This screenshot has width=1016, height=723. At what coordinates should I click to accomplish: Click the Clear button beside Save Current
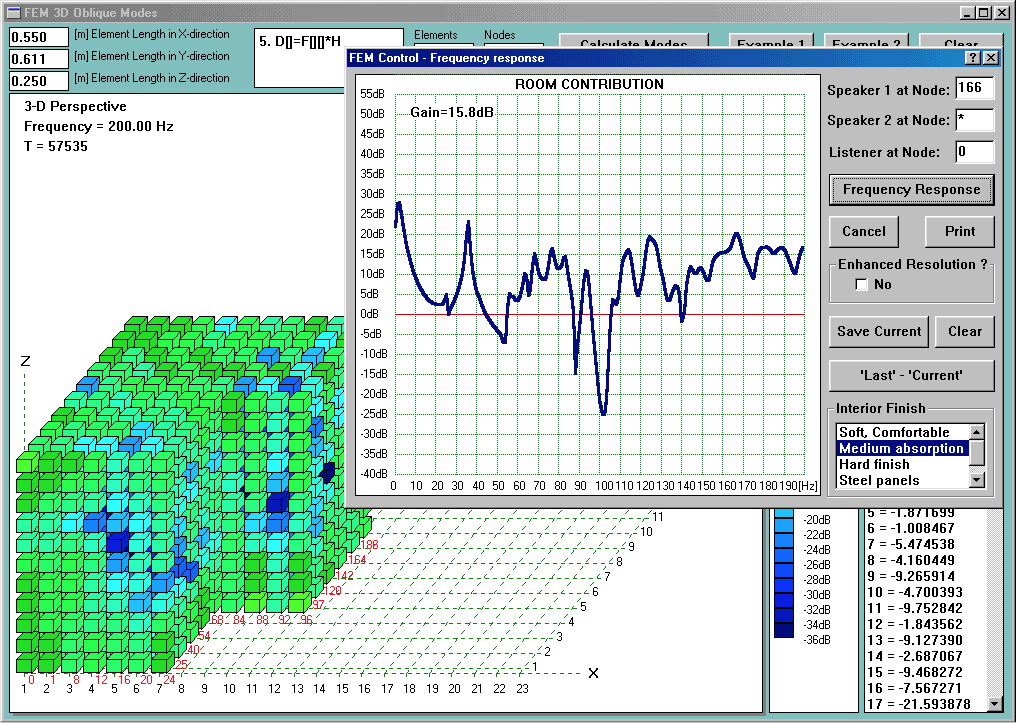point(965,332)
